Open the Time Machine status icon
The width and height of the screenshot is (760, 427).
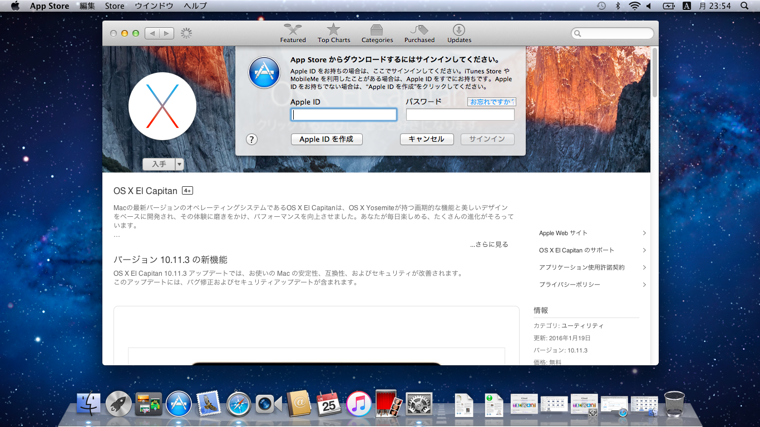click(602, 6)
